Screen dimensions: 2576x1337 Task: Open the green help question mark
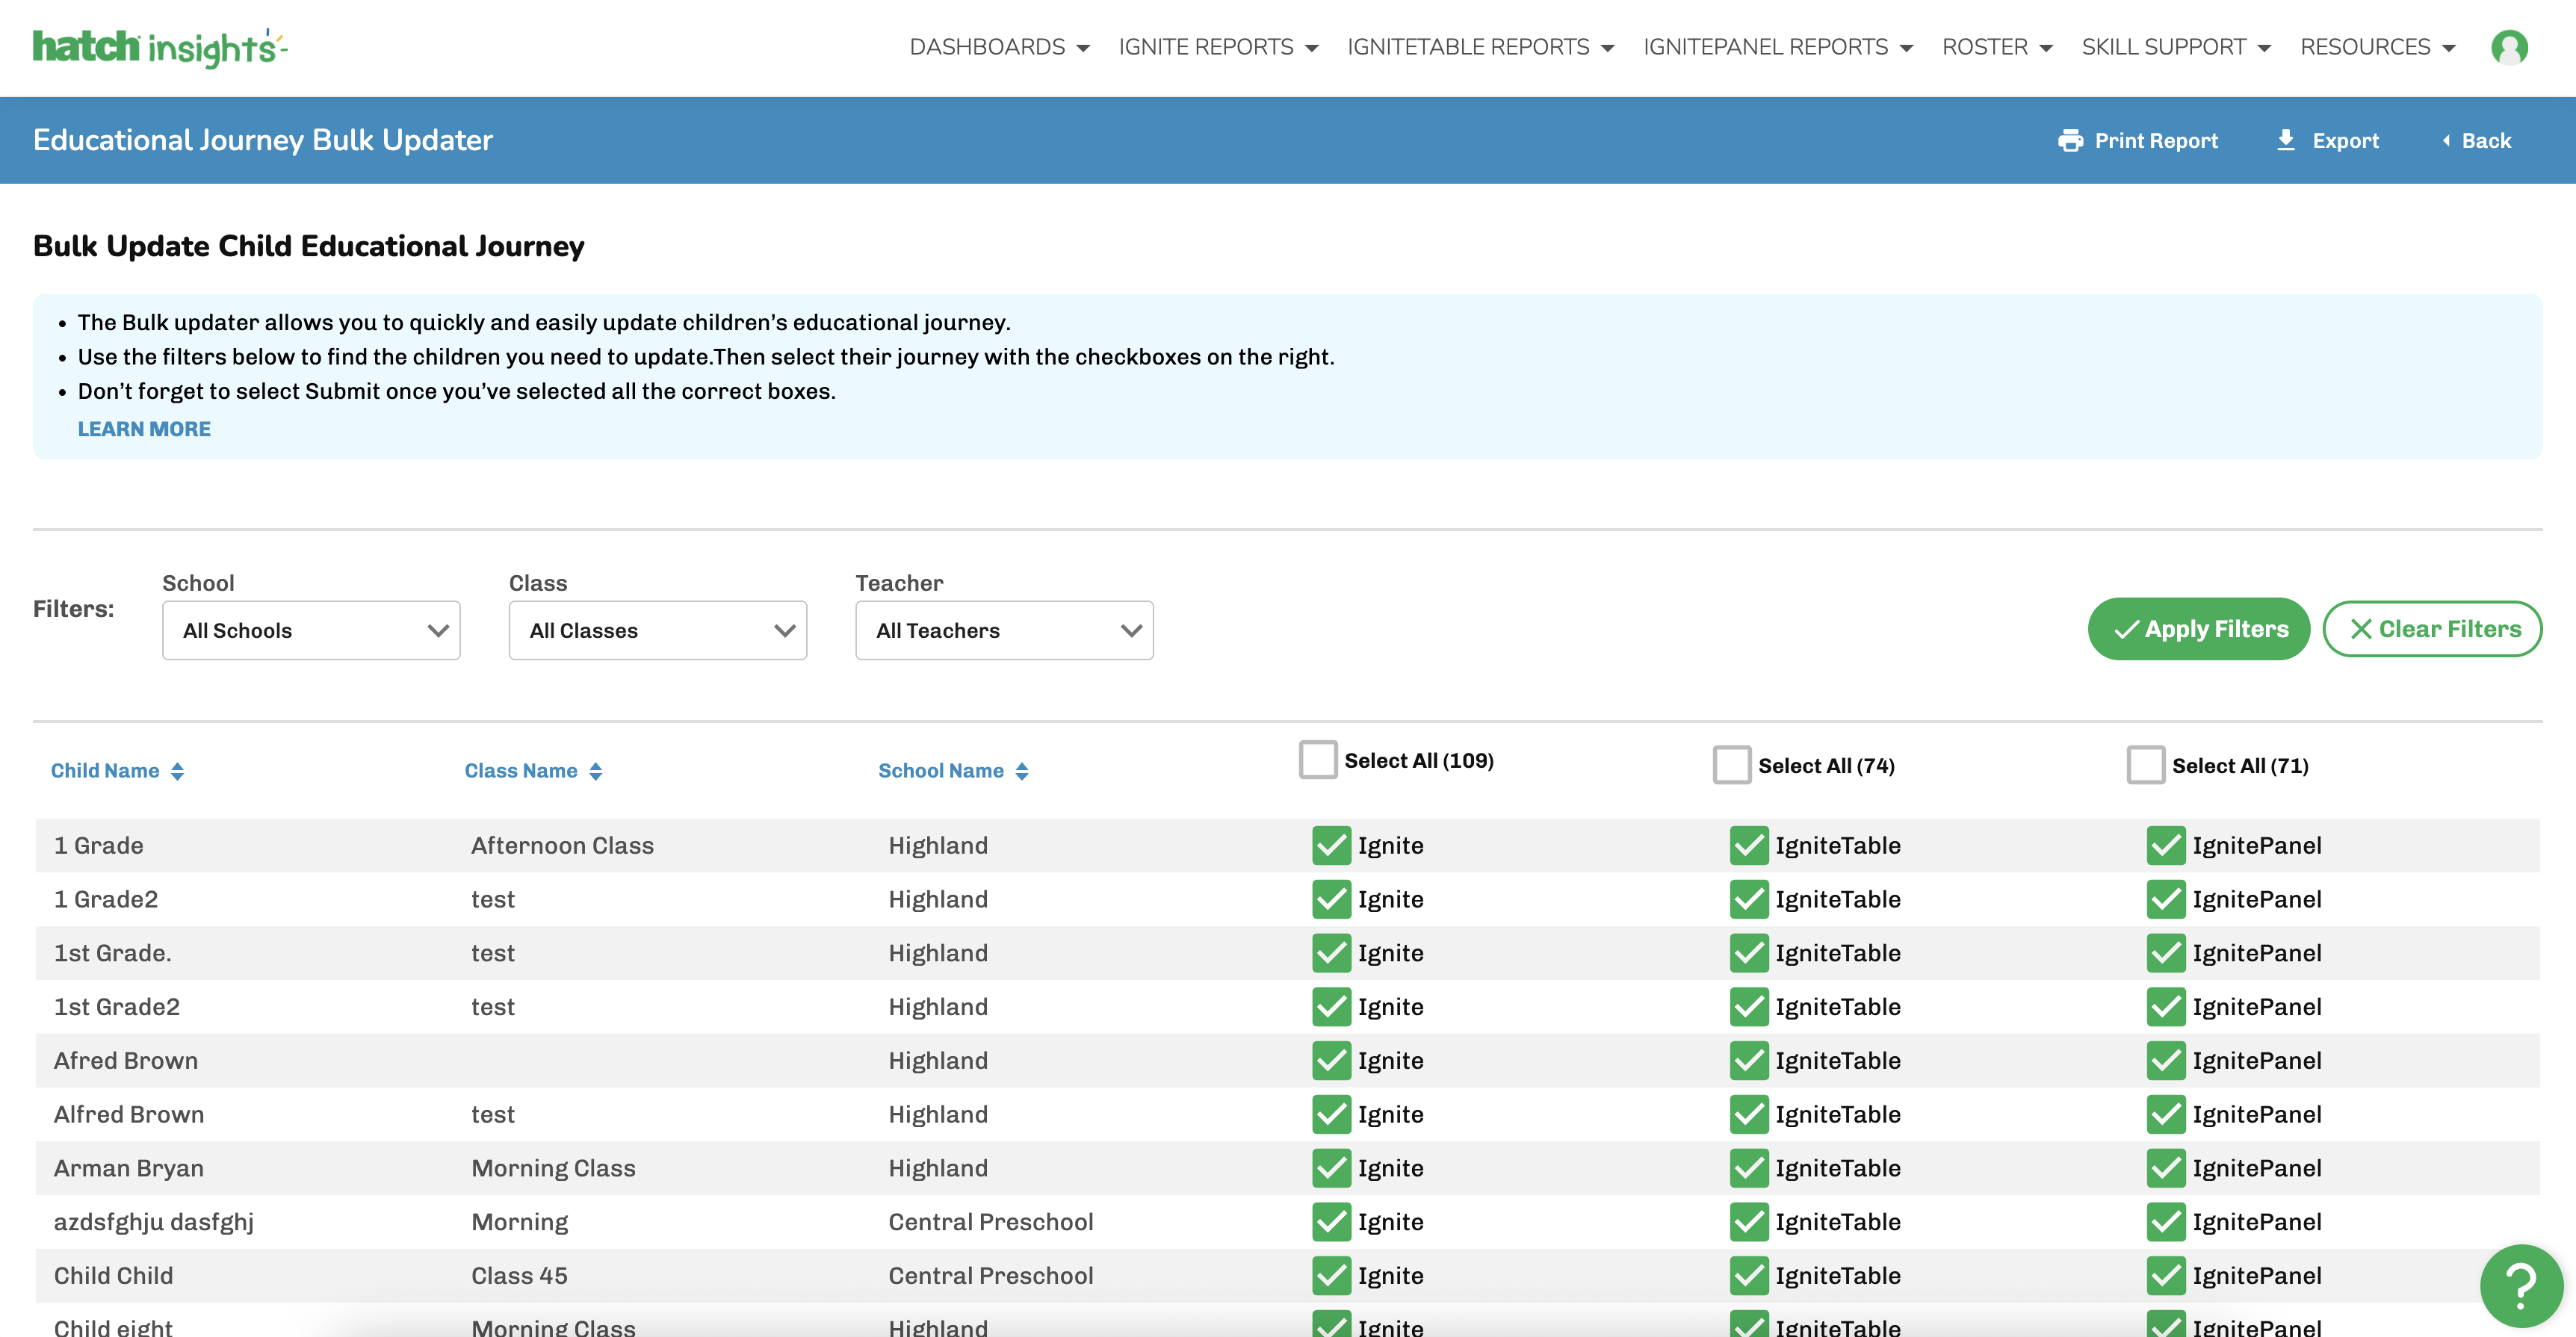coord(2521,1286)
